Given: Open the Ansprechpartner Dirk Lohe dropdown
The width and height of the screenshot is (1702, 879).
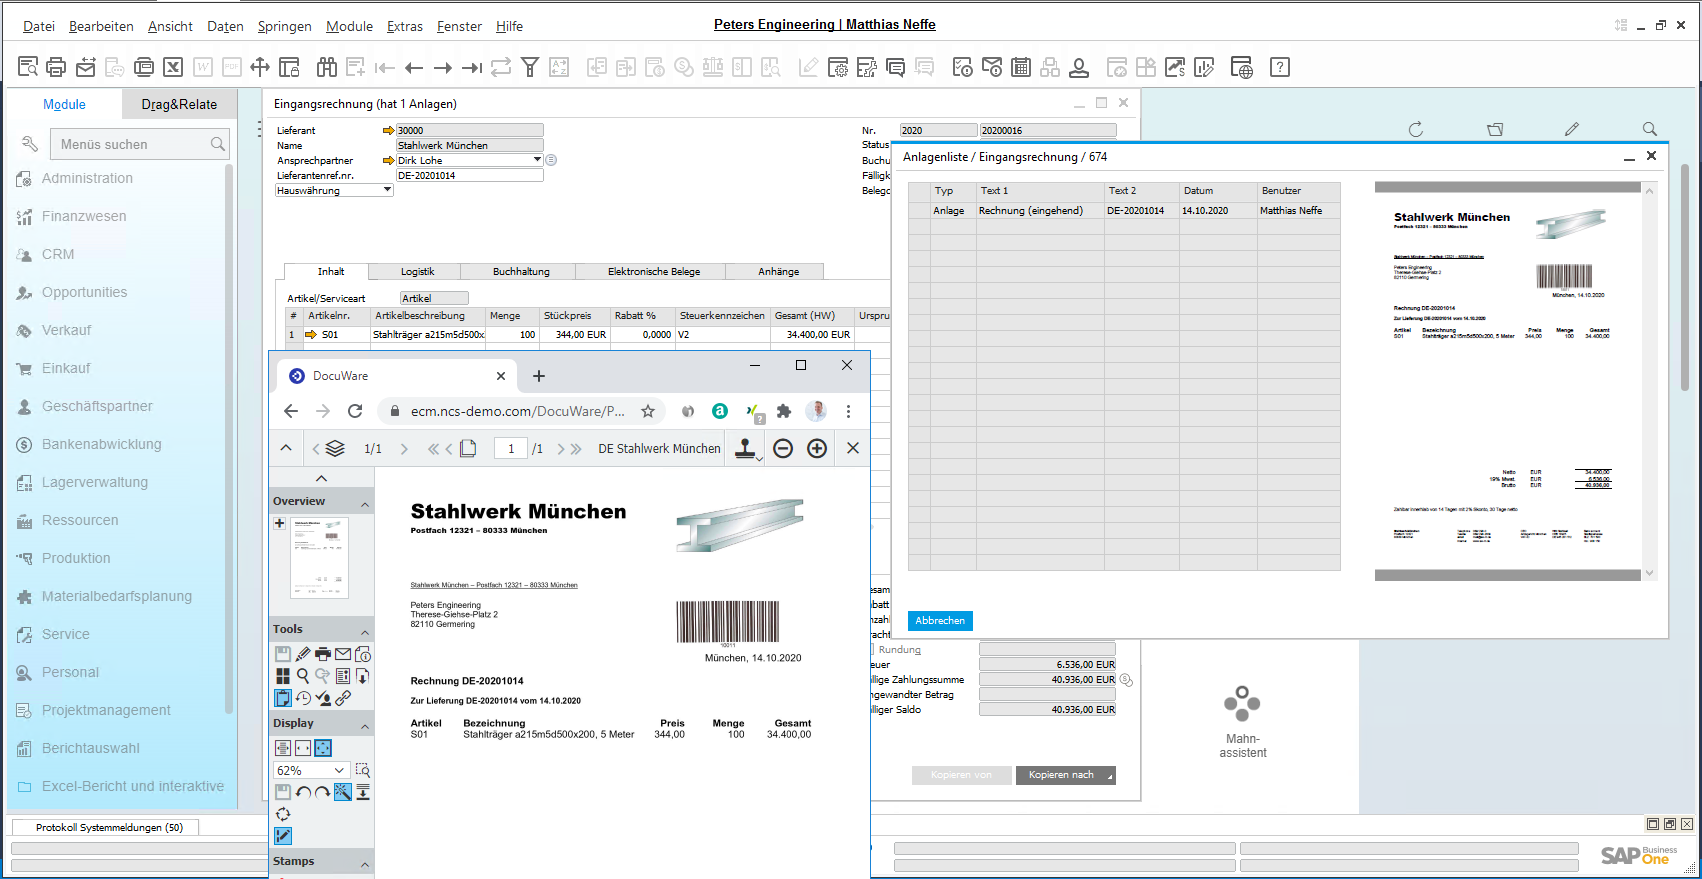Looking at the screenshot, I should 537,160.
